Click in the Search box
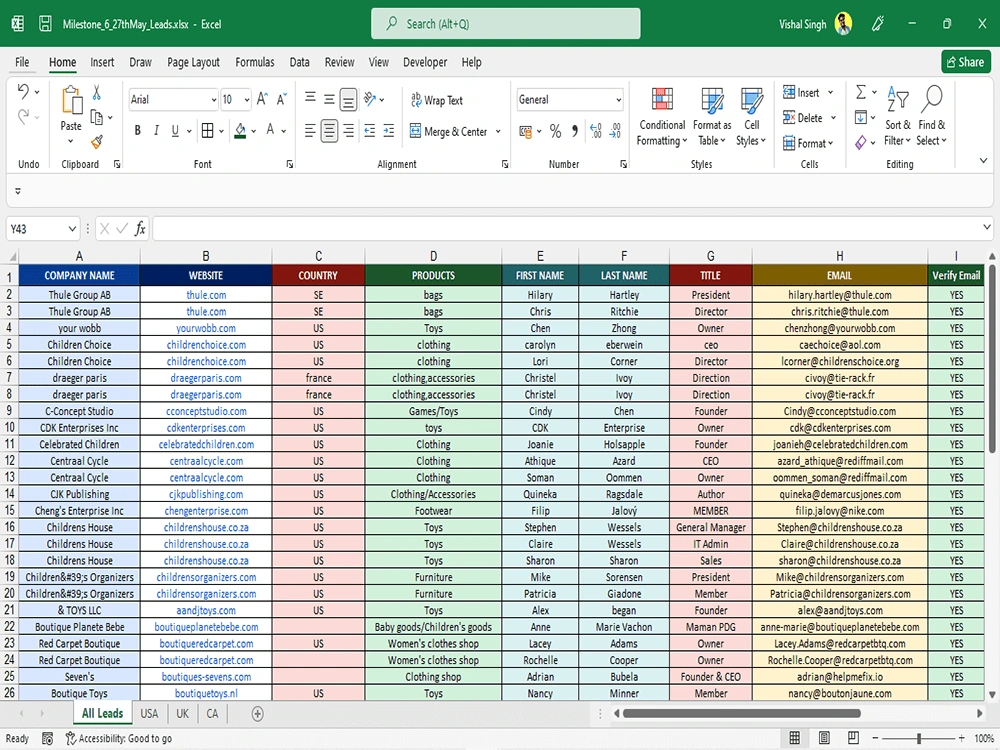 (x=506, y=24)
